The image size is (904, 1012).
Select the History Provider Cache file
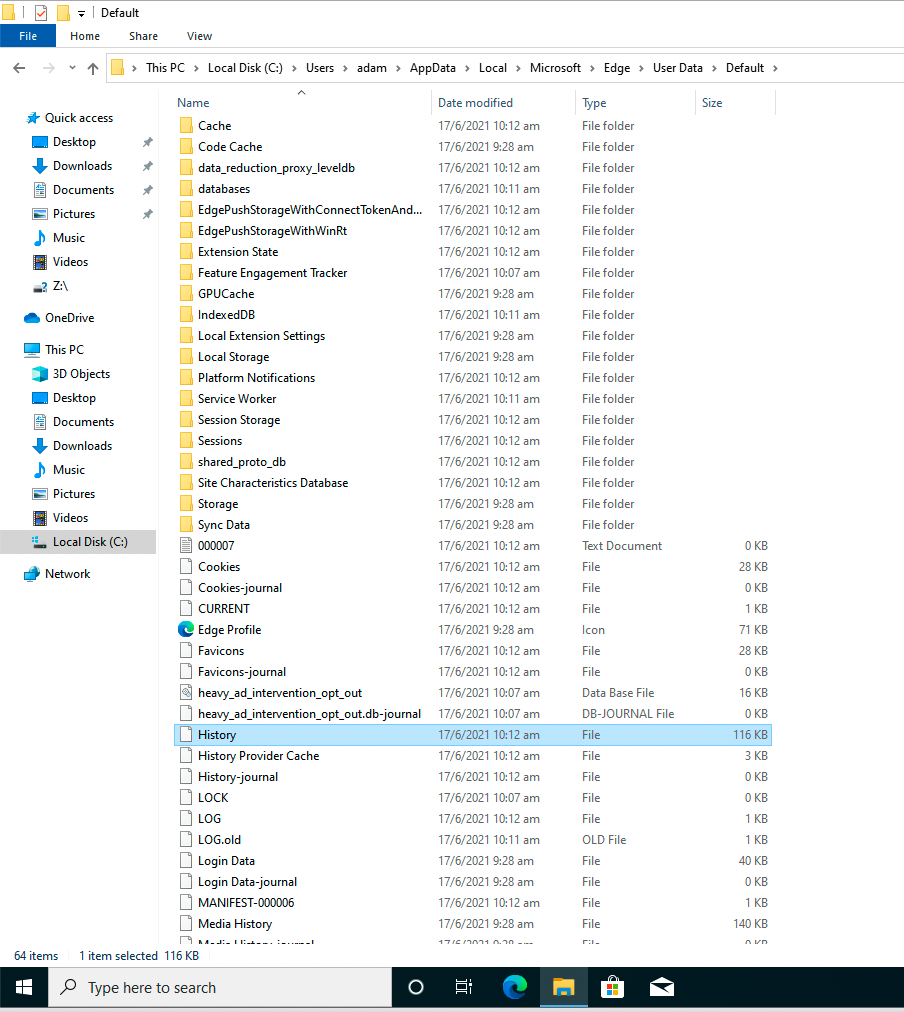pyautogui.click(x=259, y=756)
